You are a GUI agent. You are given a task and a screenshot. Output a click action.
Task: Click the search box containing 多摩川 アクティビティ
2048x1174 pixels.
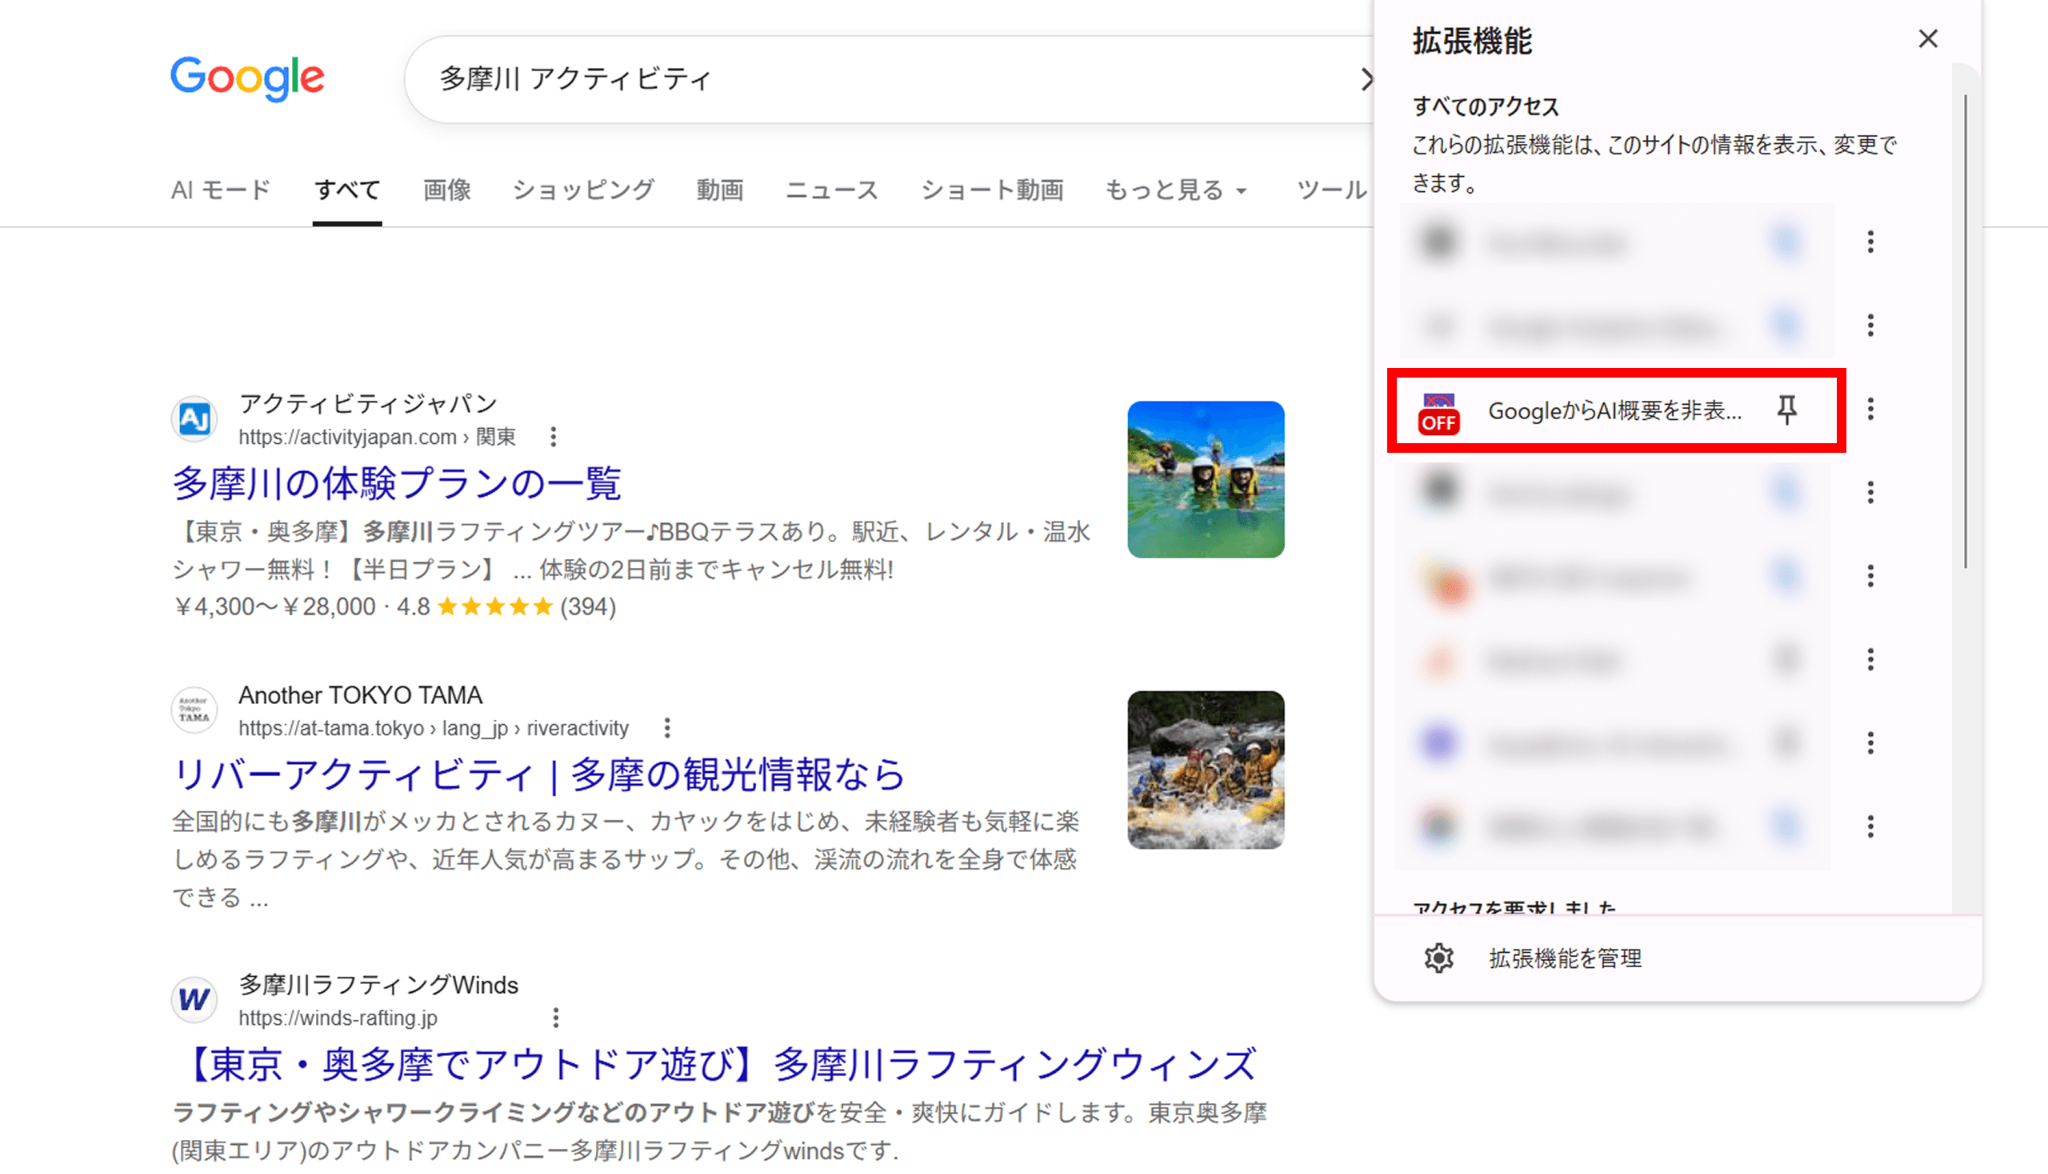(889, 79)
